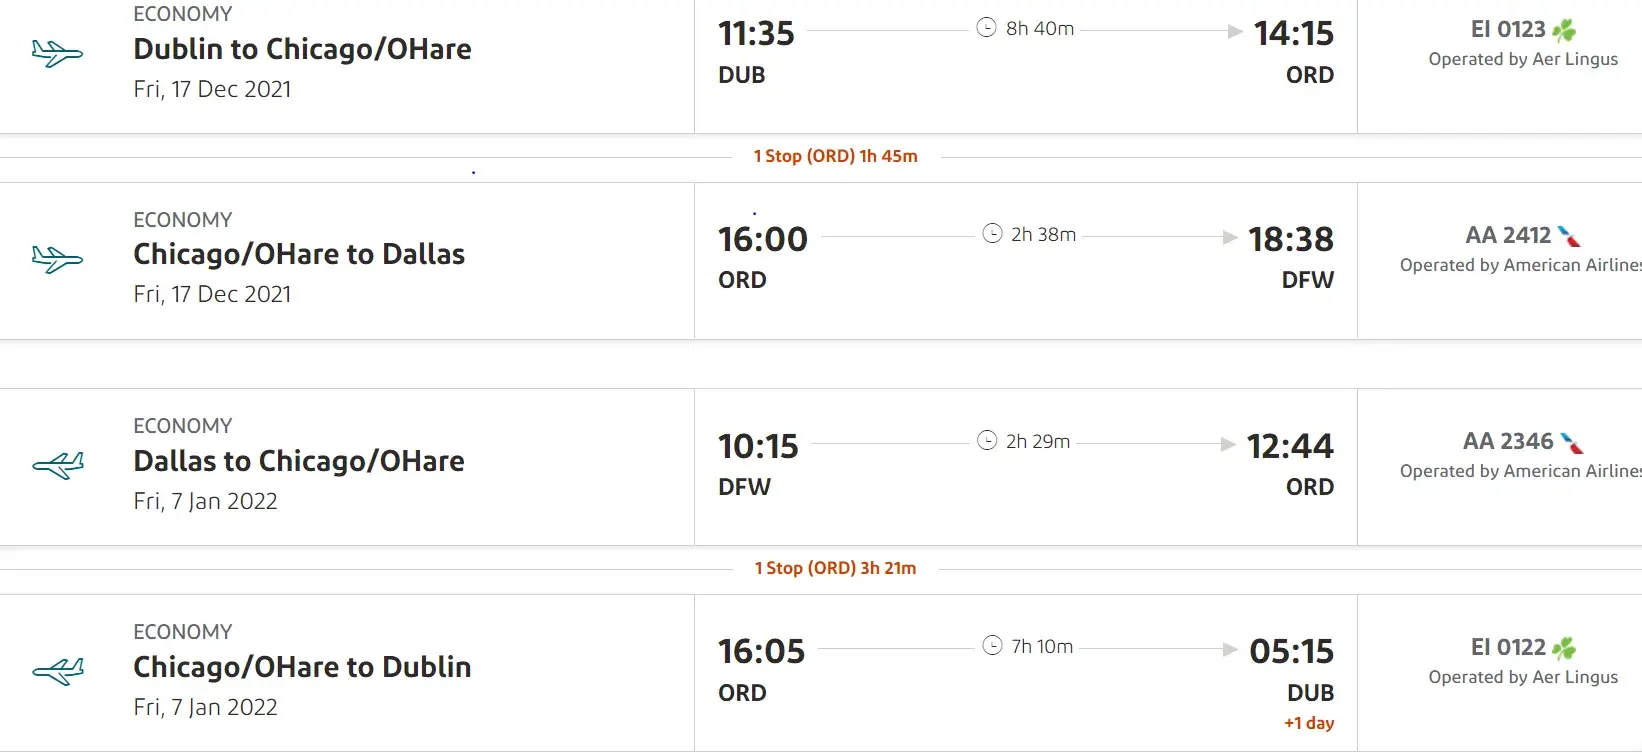The image size is (1642, 752).
Task: Tap the American Airlines logo next to AA 2346
Action: point(1572,443)
